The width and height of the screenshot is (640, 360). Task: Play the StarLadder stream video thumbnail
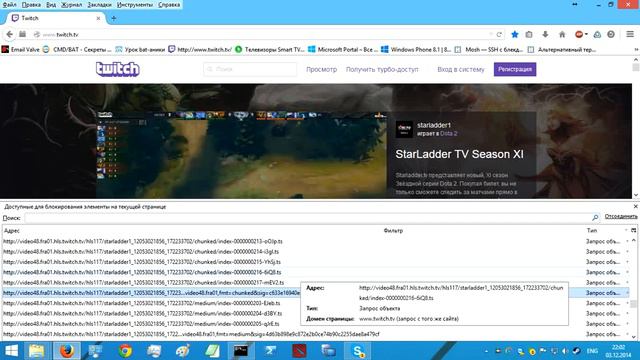pyautogui.click(x=241, y=155)
